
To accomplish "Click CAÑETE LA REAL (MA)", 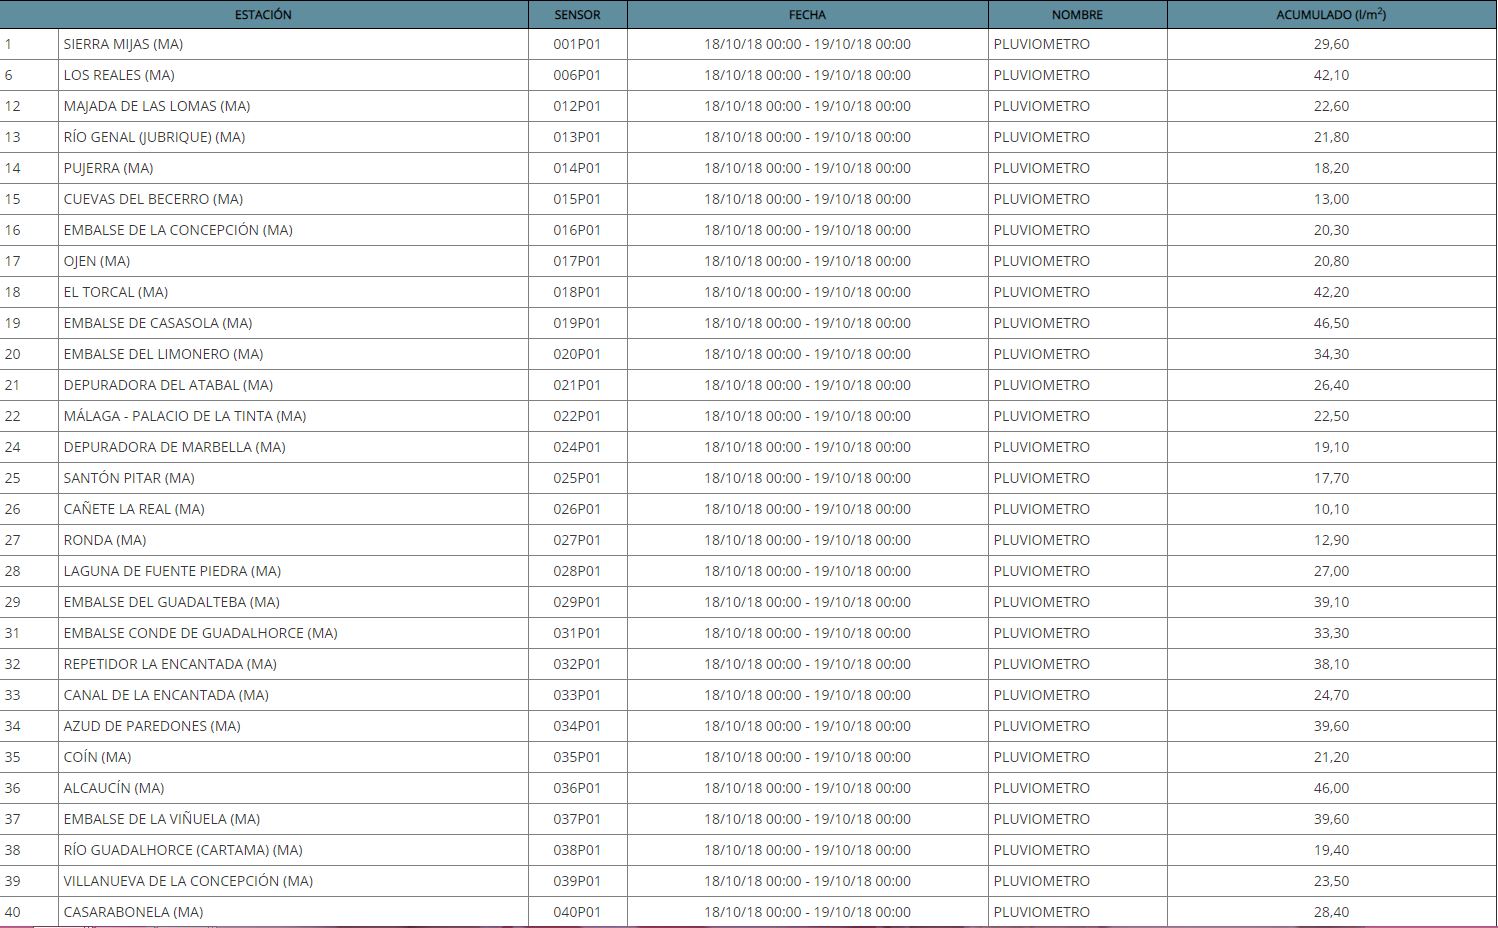I will click(x=134, y=509).
